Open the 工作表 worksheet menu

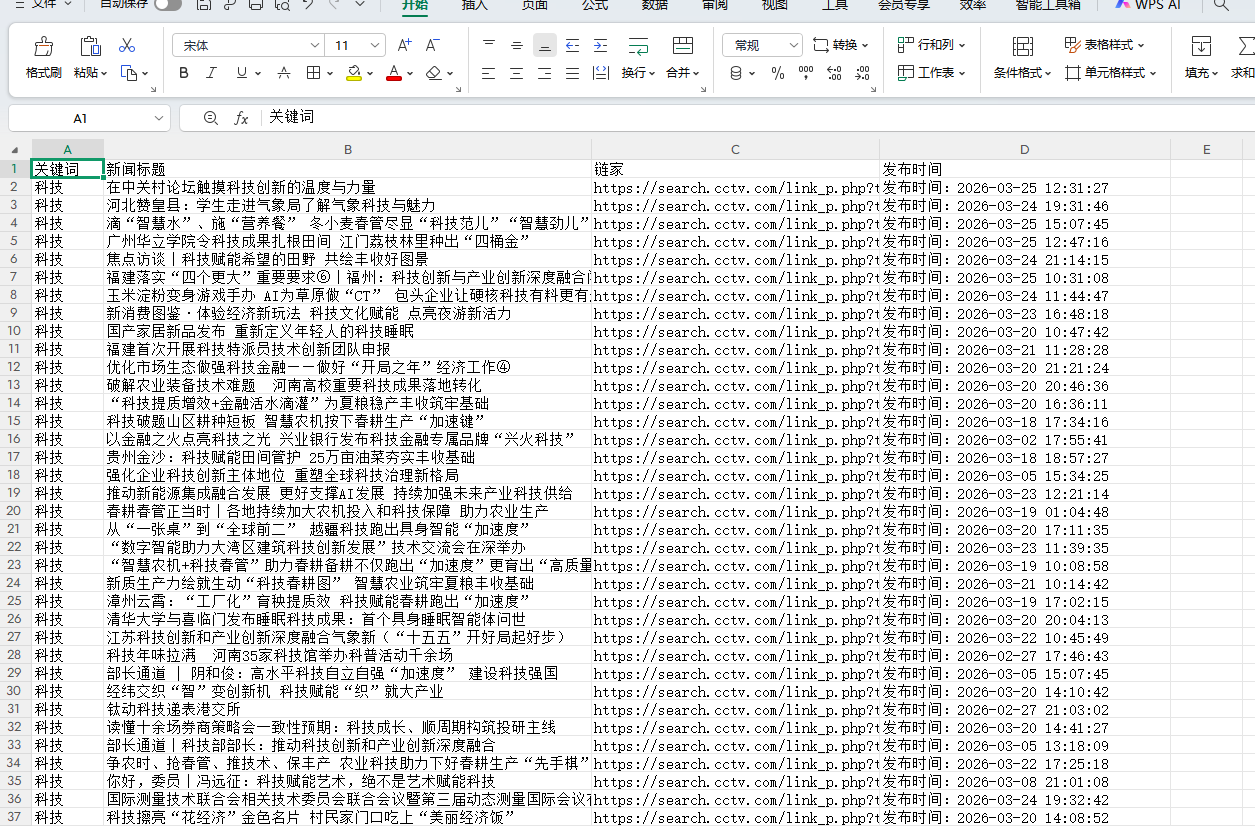931,73
